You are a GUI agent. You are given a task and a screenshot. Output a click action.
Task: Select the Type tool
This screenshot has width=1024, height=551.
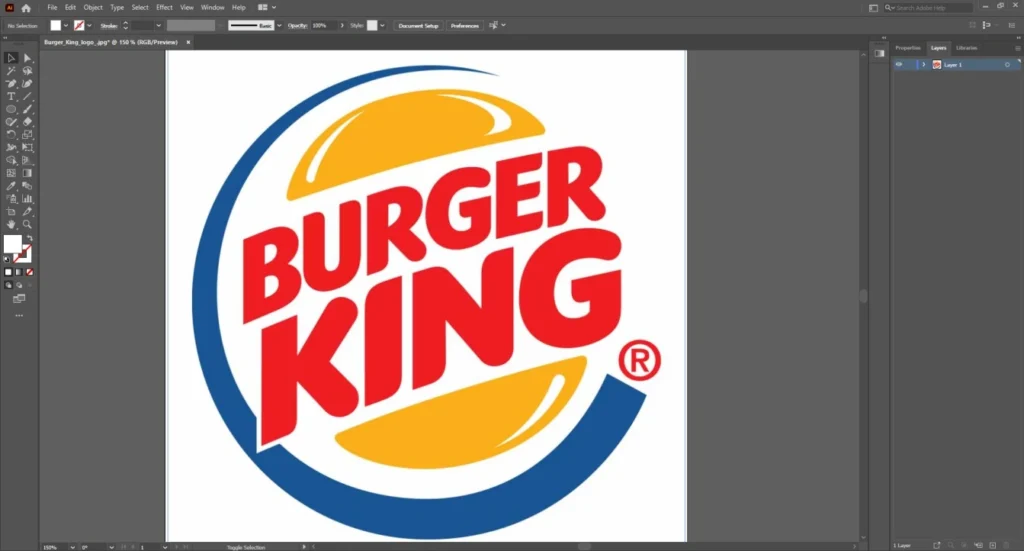click(x=11, y=97)
